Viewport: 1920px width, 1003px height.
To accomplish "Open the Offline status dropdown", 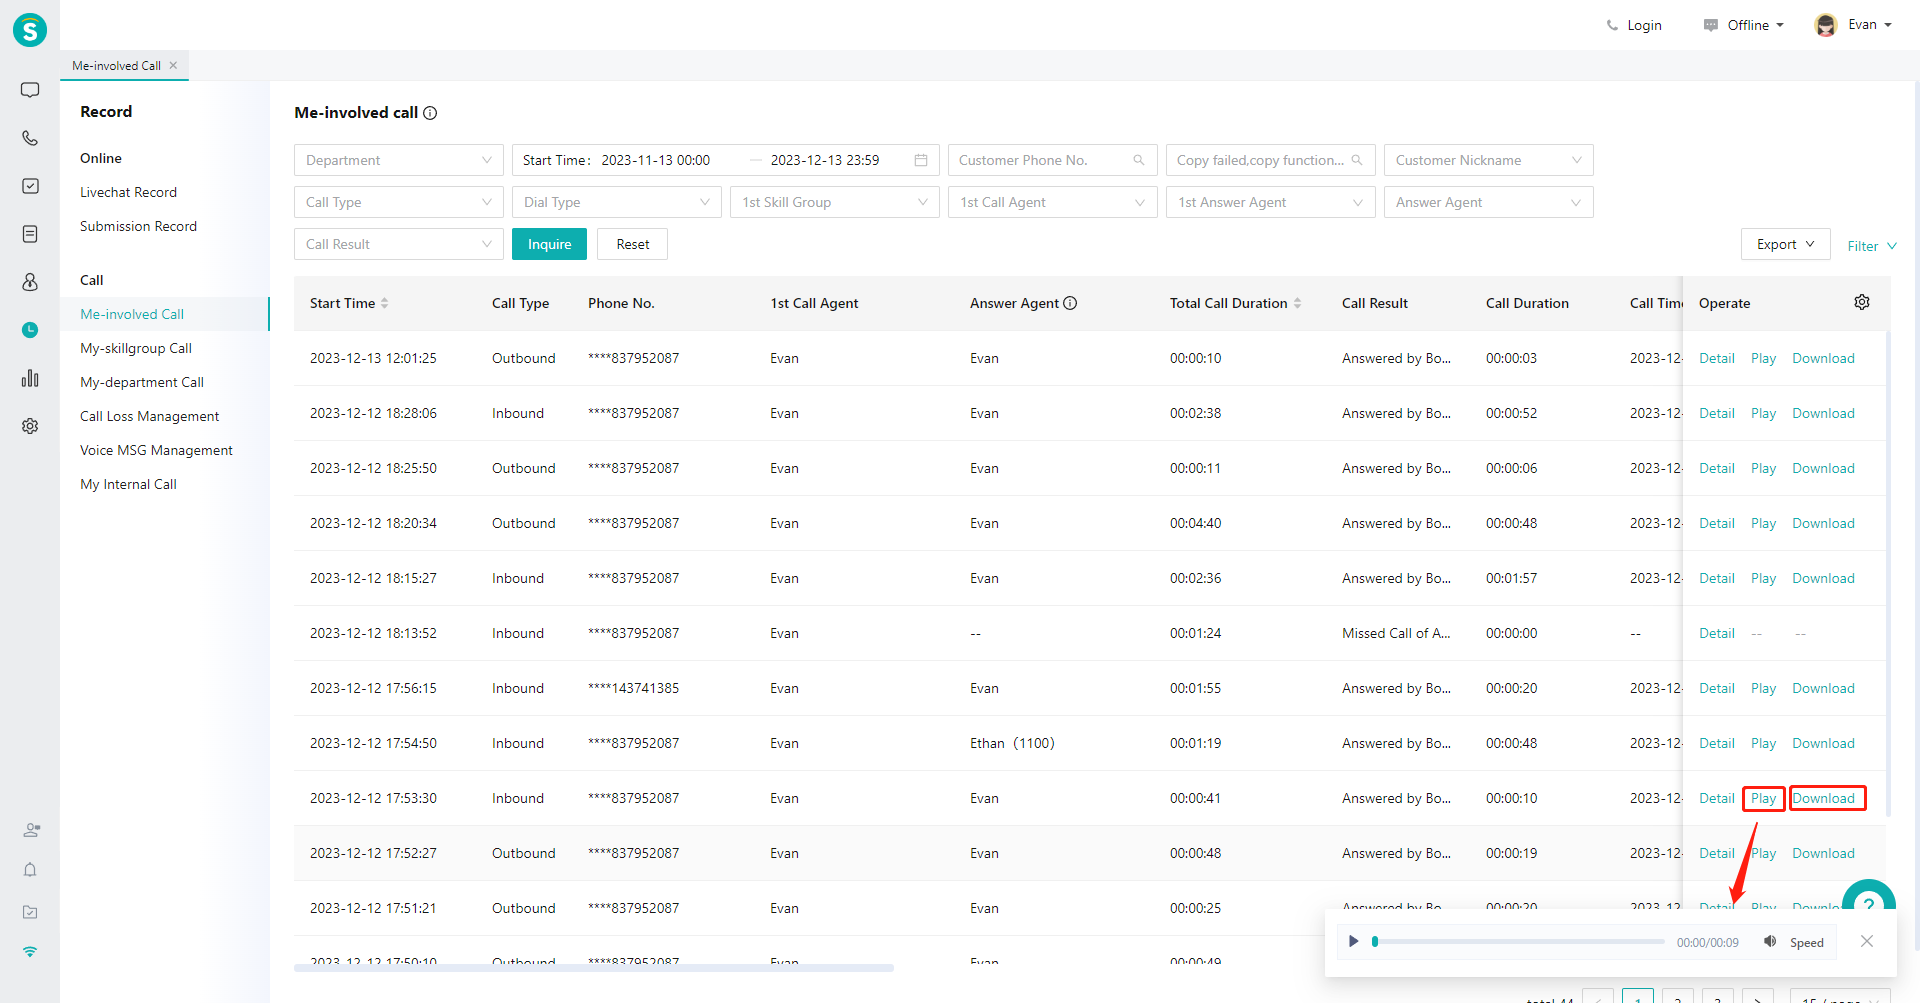I will (1743, 25).
